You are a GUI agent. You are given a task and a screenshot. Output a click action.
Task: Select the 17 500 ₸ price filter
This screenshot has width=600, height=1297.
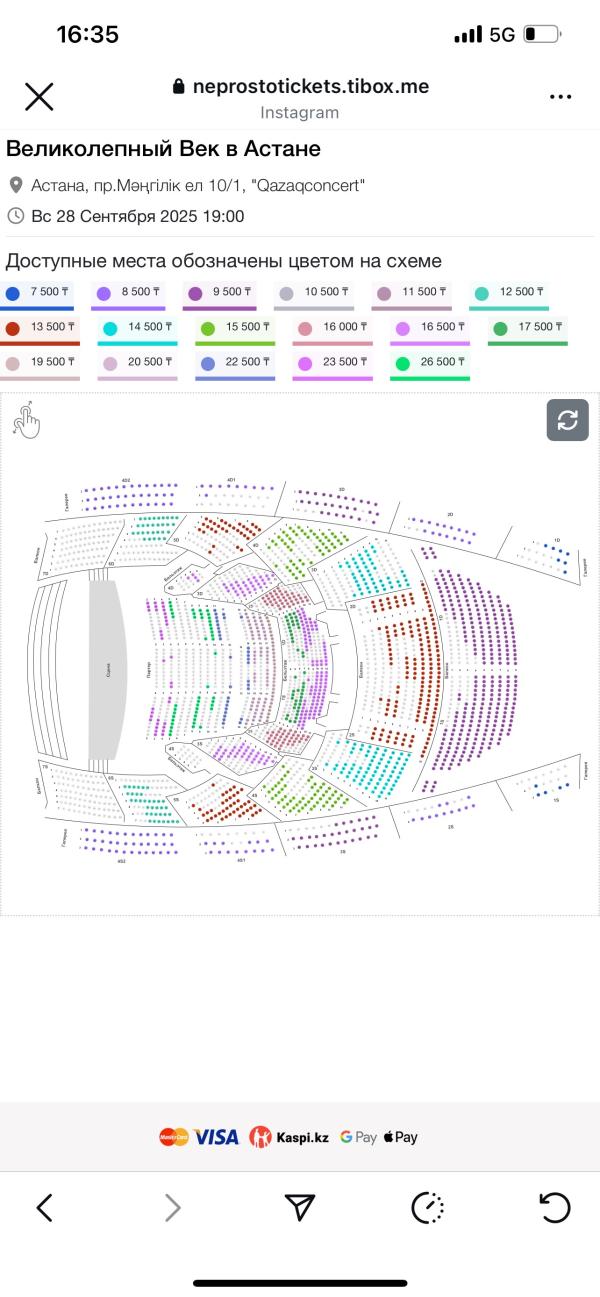(528, 329)
